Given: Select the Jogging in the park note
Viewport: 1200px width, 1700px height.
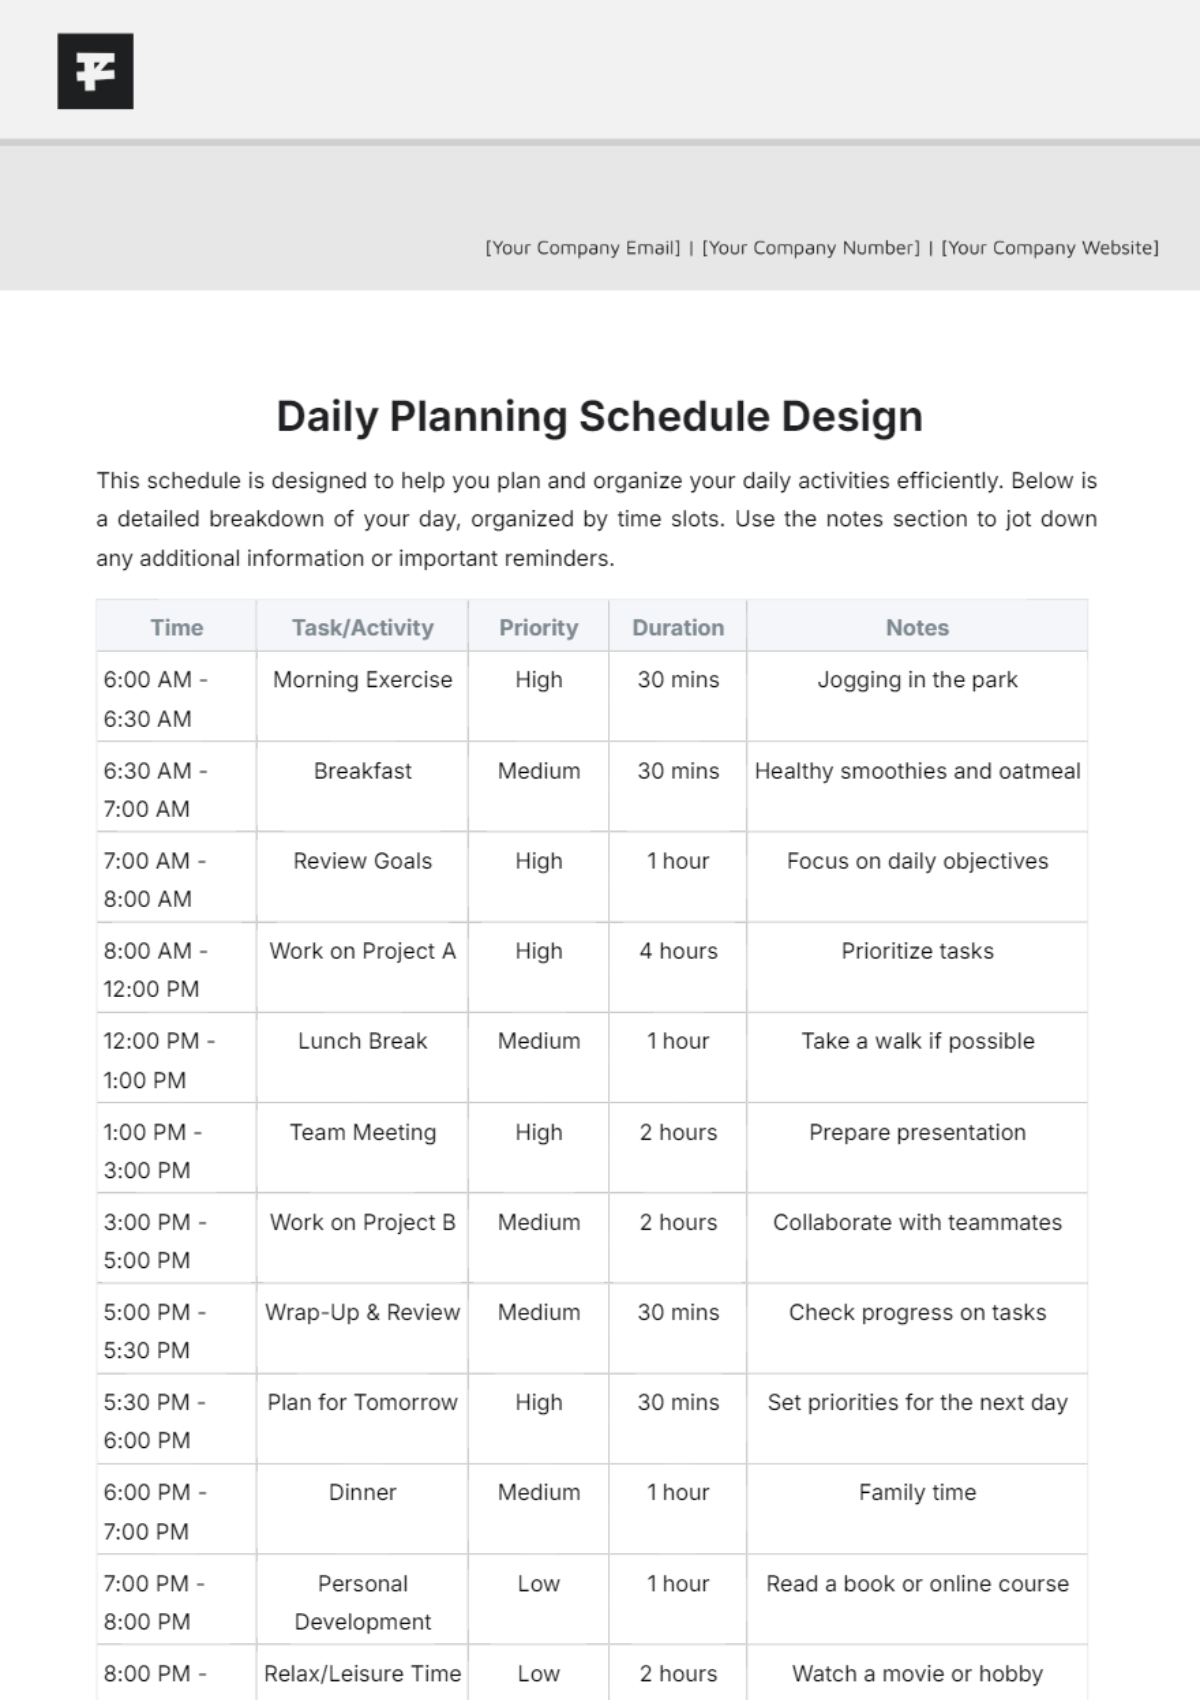Looking at the screenshot, I should pyautogui.click(x=917, y=680).
